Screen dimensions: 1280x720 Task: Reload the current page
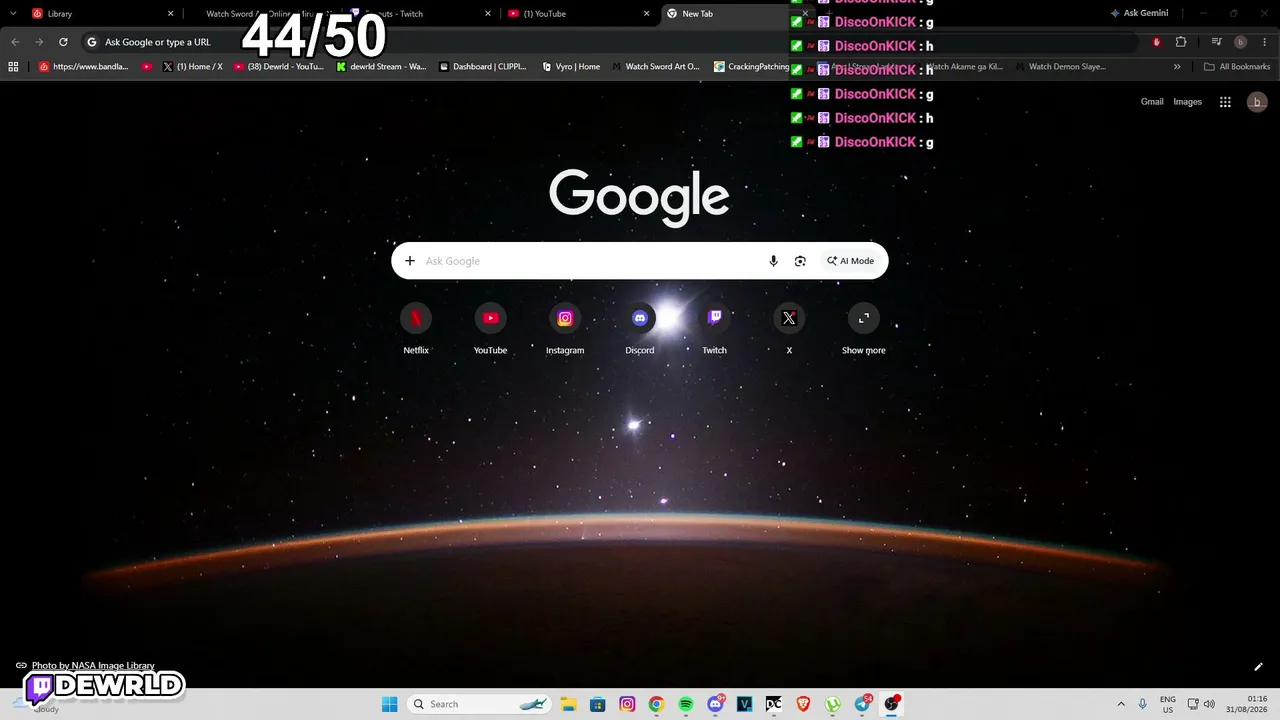coord(63,42)
